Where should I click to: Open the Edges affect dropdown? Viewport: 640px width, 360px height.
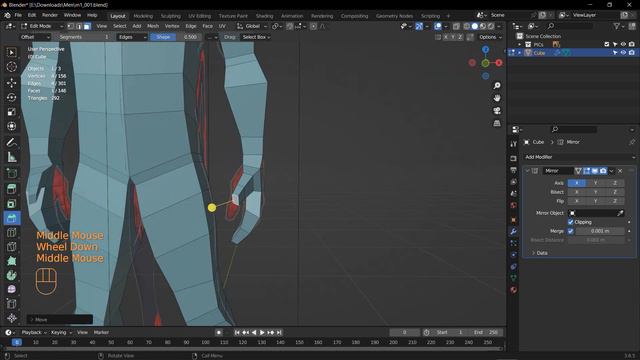click(132, 37)
